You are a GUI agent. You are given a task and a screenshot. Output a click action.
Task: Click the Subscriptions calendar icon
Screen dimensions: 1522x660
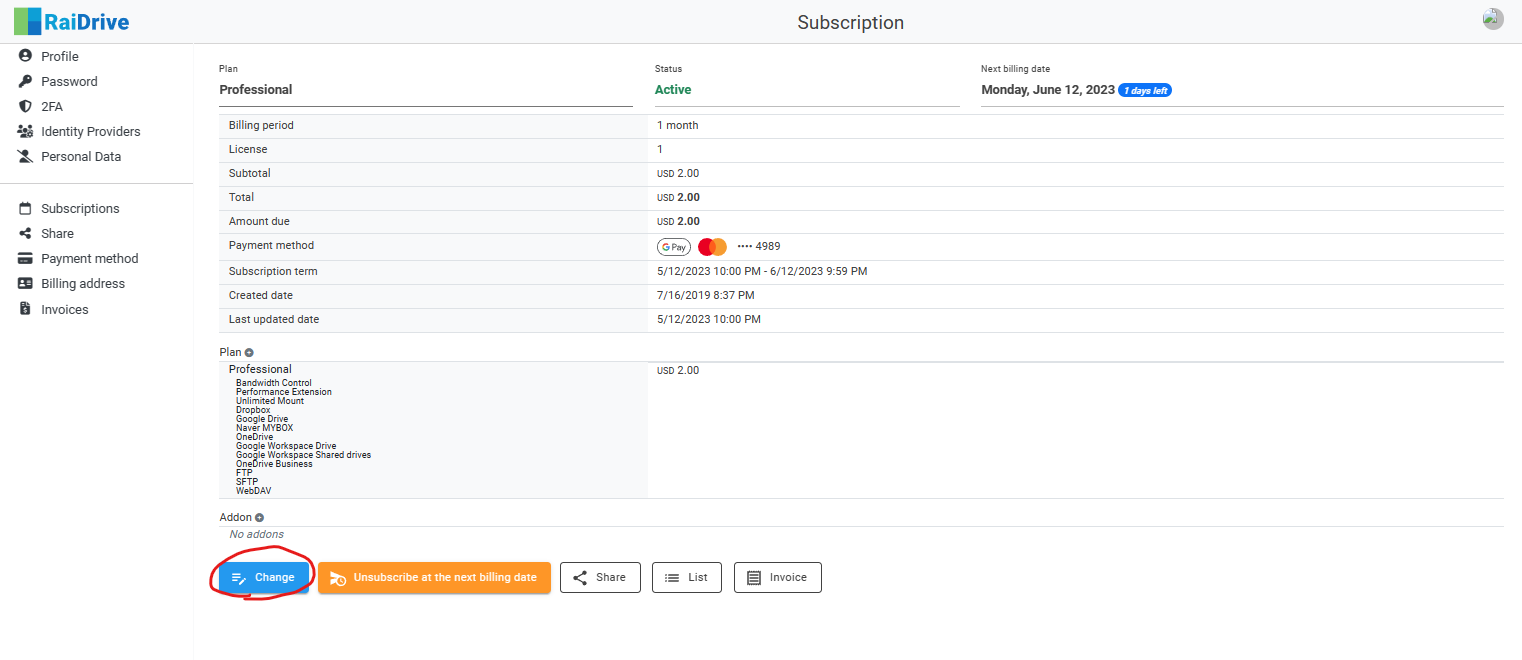point(25,208)
